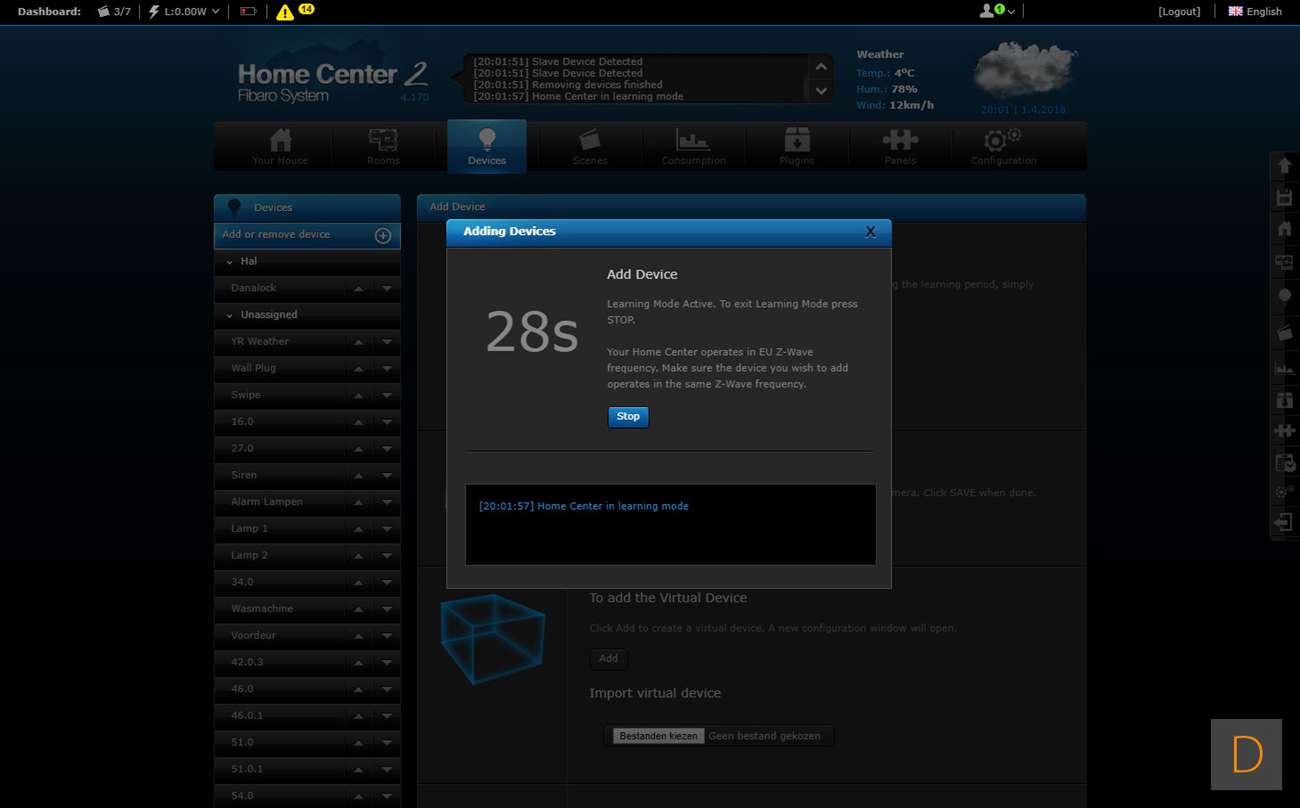Click the save disk icon in right sidebar
This screenshot has height=808, width=1300.
tap(1285, 198)
